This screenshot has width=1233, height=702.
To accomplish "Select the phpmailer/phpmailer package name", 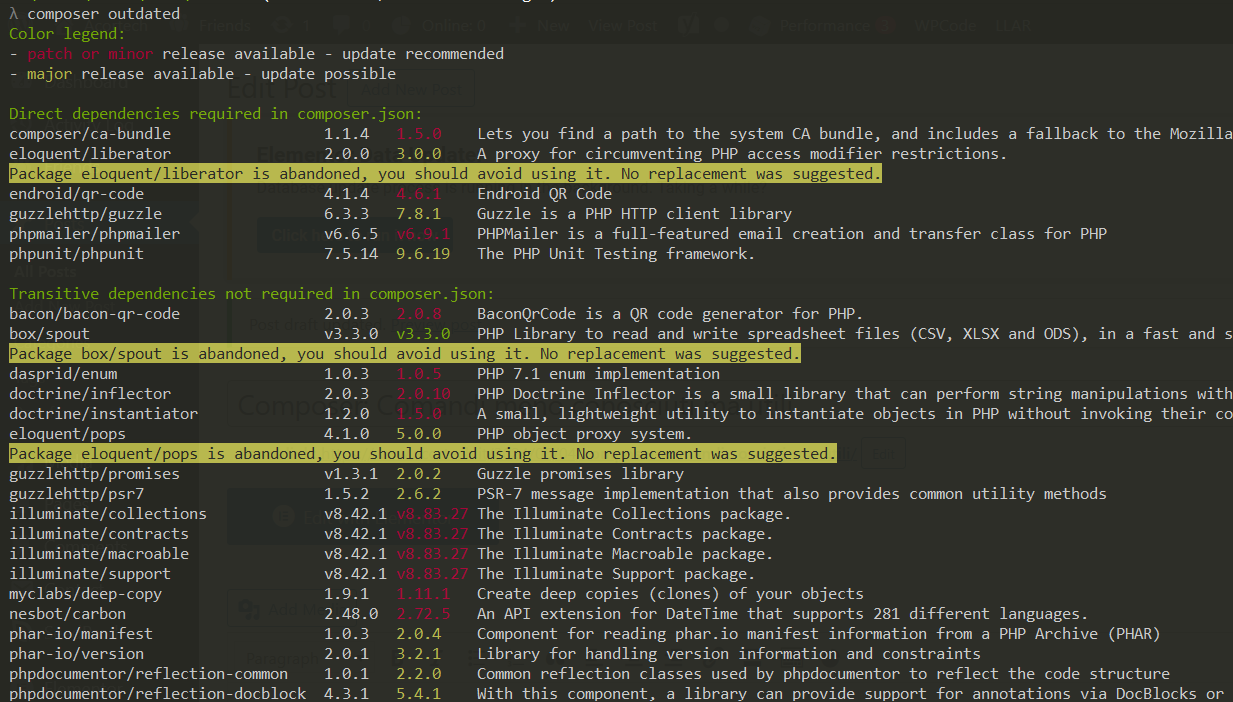I will [x=94, y=234].
